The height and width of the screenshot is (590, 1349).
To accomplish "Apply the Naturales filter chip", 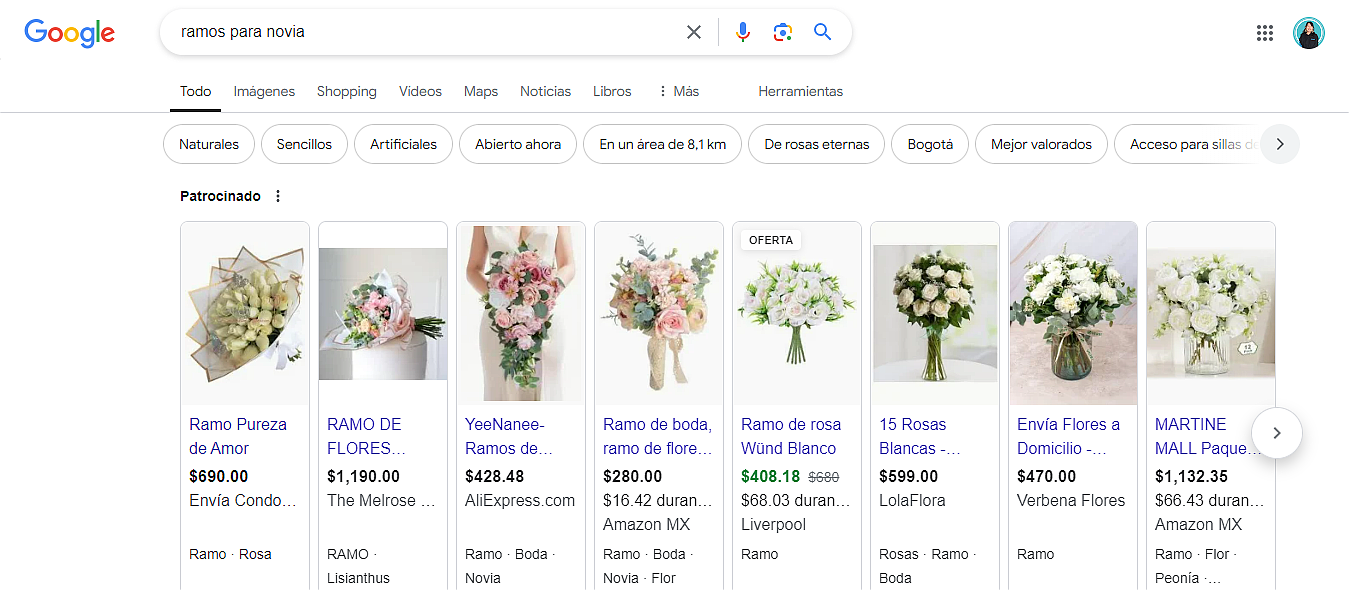I will pos(209,144).
